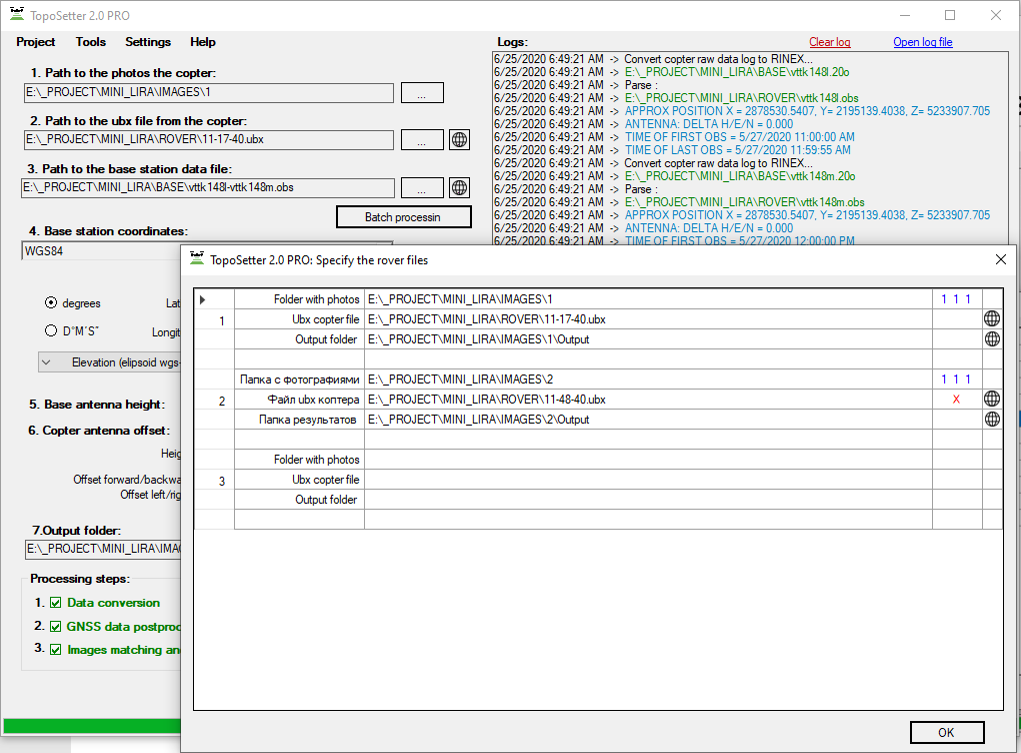Click the empty Folder with photos cell in row 3
1021x753 pixels.
647,460
